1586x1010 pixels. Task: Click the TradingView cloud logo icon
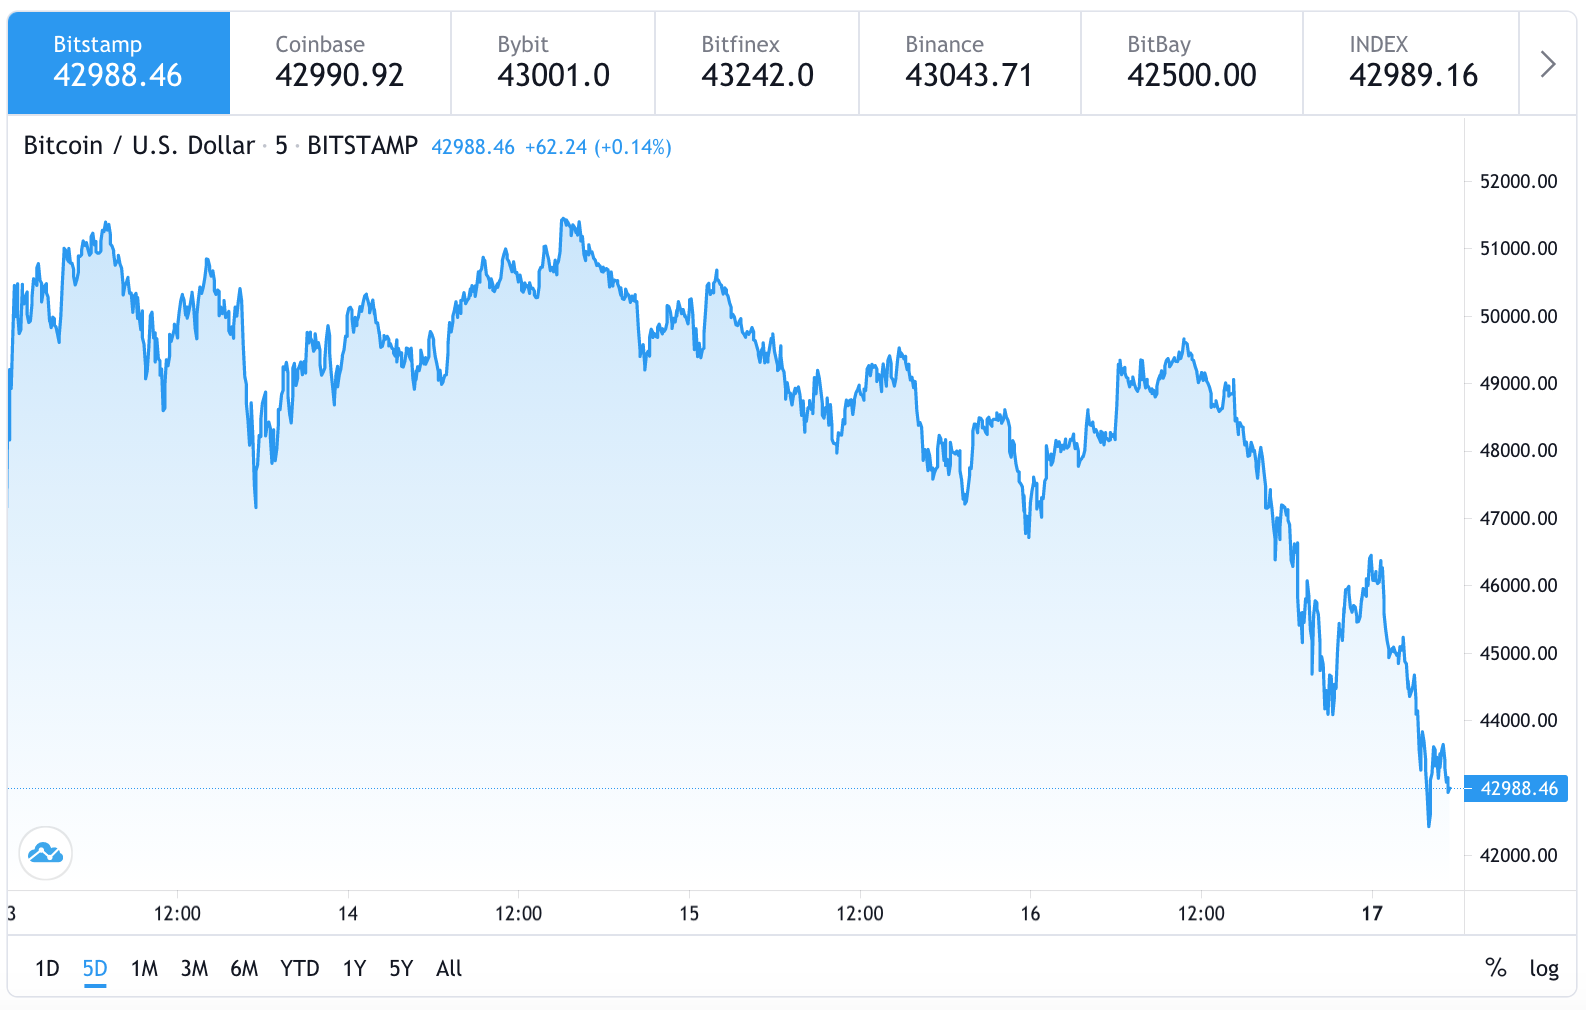(45, 853)
